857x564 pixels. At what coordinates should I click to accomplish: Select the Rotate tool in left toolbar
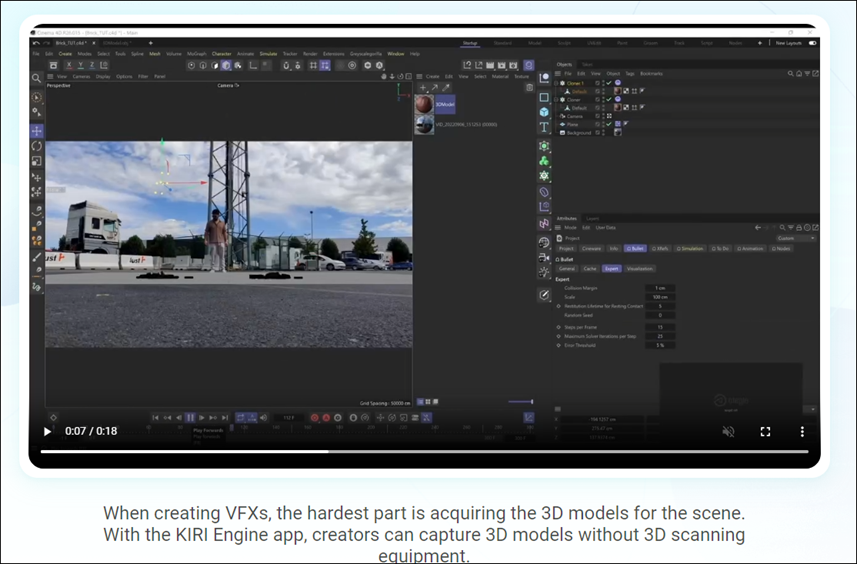pyautogui.click(x=37, y=146)
